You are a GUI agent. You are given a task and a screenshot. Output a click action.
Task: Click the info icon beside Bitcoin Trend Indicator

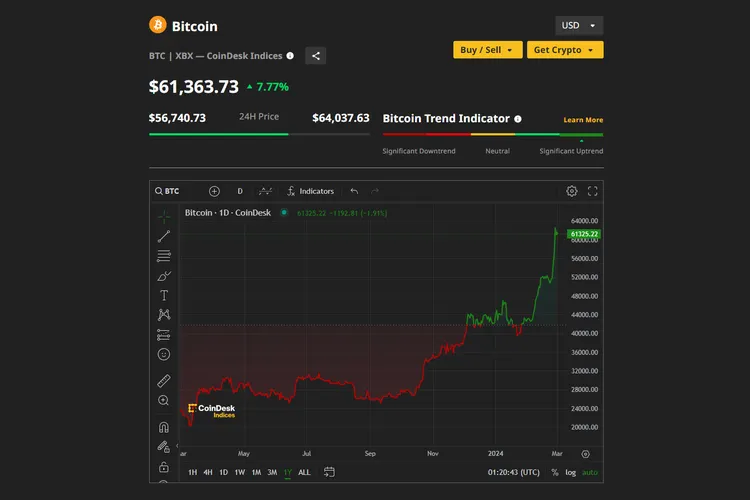point(518,119)
